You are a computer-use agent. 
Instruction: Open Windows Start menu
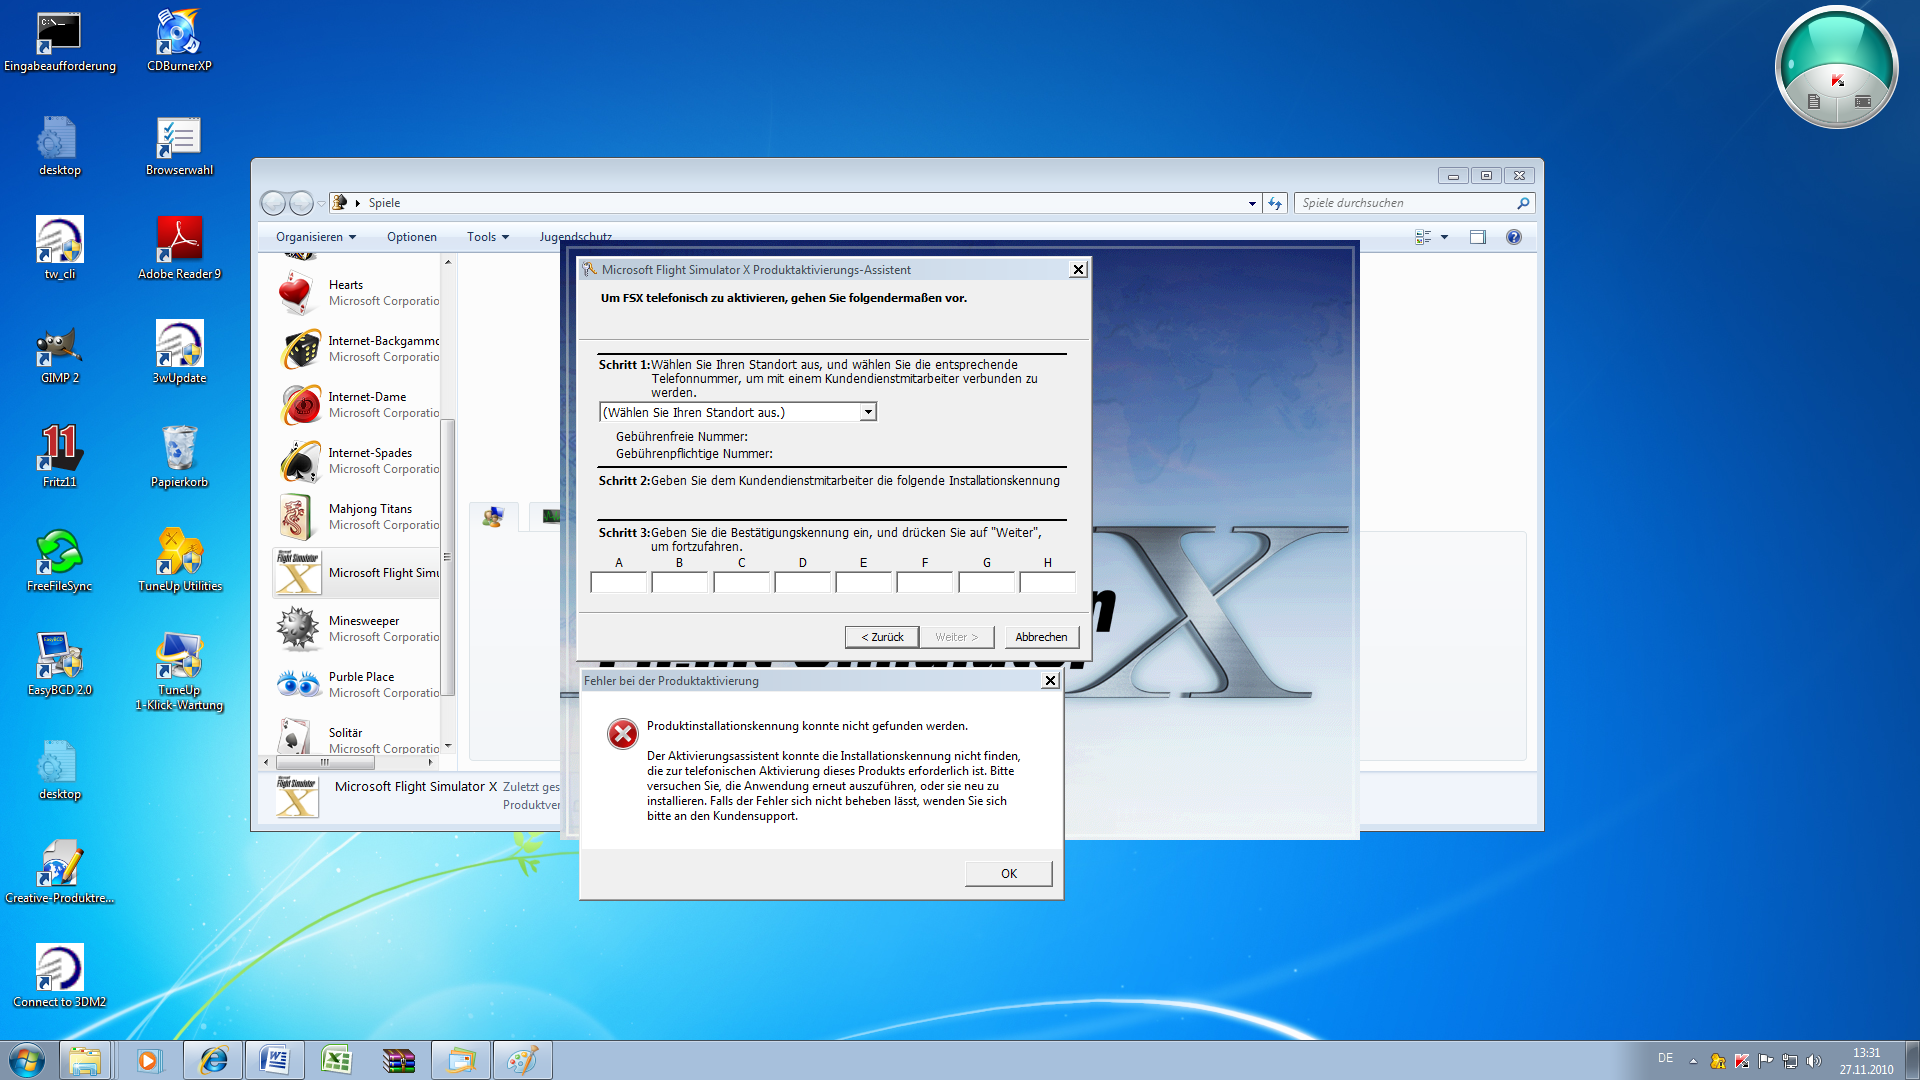pyautogui.click(x=27, y=1060)
